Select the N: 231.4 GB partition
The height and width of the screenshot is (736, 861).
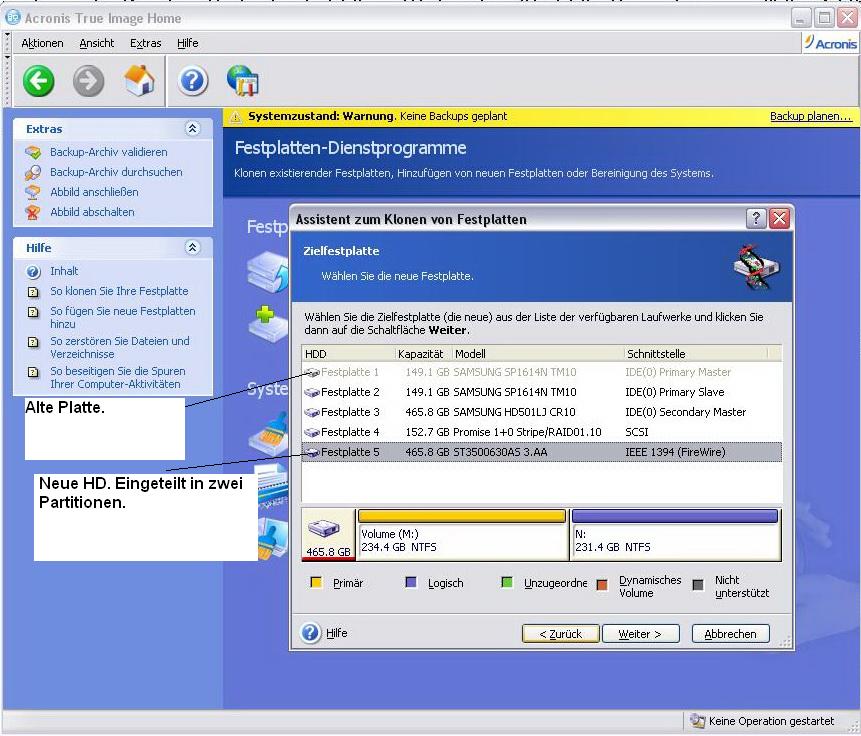pos(675,534)
